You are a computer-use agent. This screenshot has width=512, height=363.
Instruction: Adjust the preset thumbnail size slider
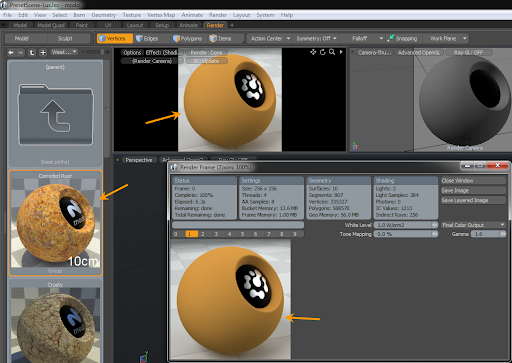pos(94,52)
